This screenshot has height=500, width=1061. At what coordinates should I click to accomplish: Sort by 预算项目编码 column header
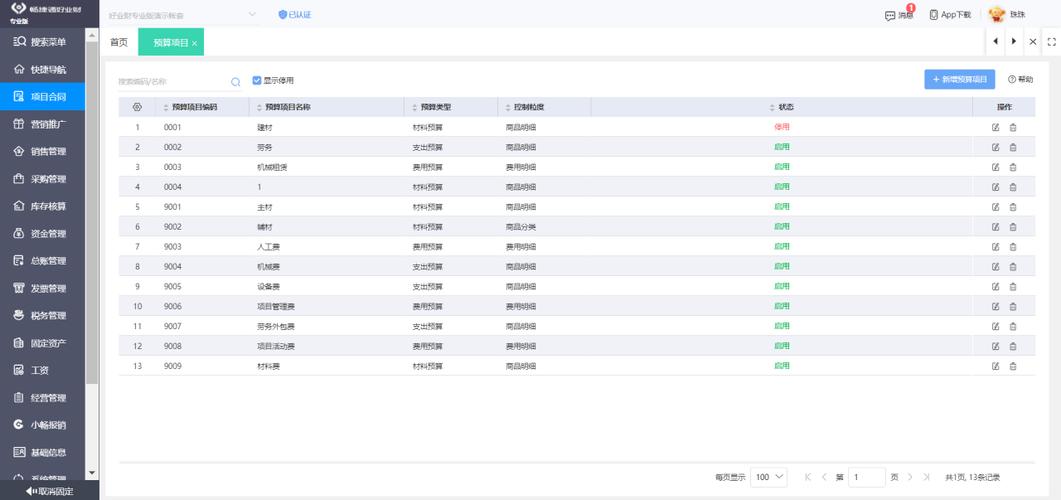point(193,107)
